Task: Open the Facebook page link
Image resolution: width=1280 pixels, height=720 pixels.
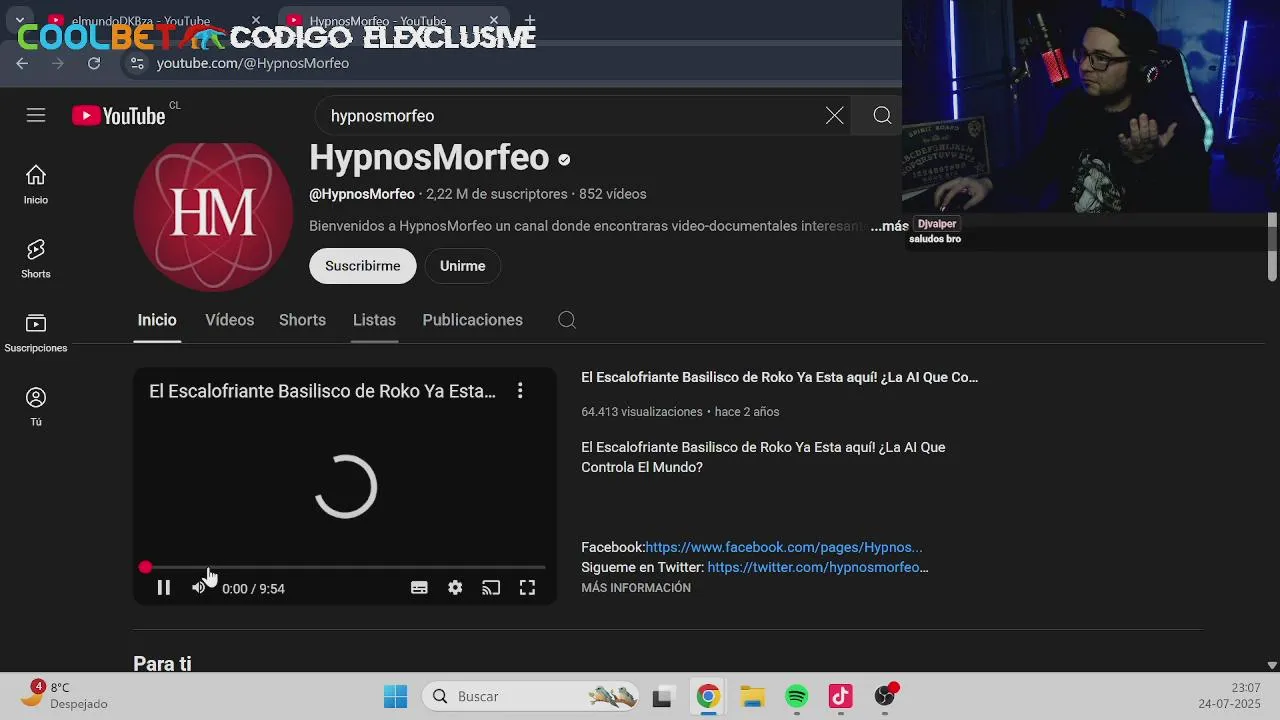Action: pyautogui.click(x=784, y=547)
